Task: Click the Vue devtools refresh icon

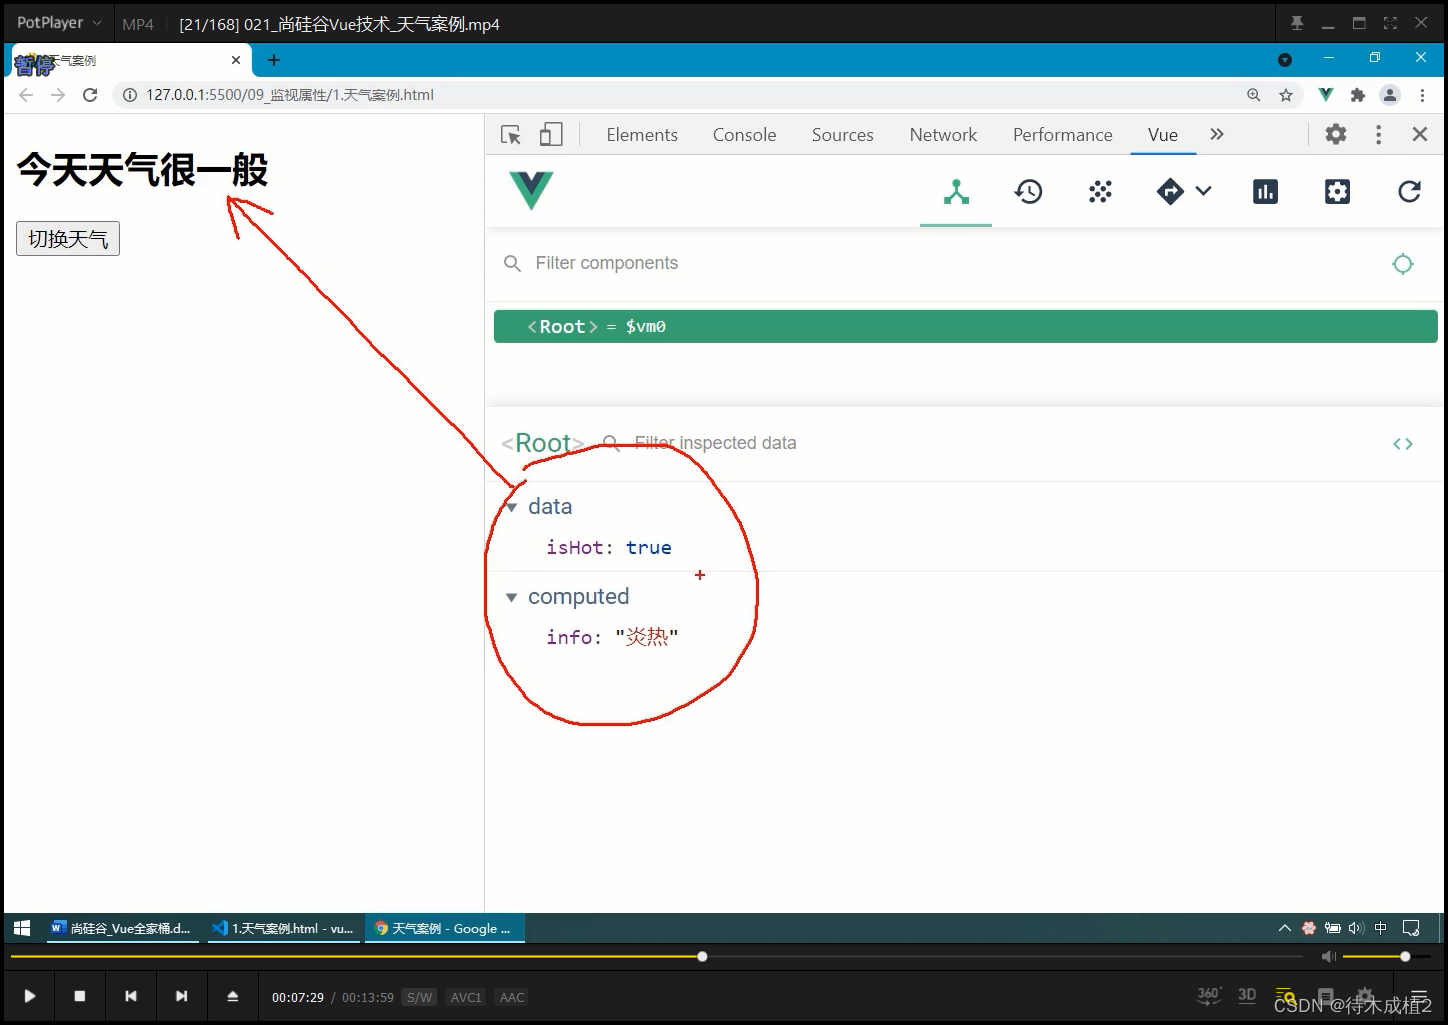Action: click(x=1409, y=191)
